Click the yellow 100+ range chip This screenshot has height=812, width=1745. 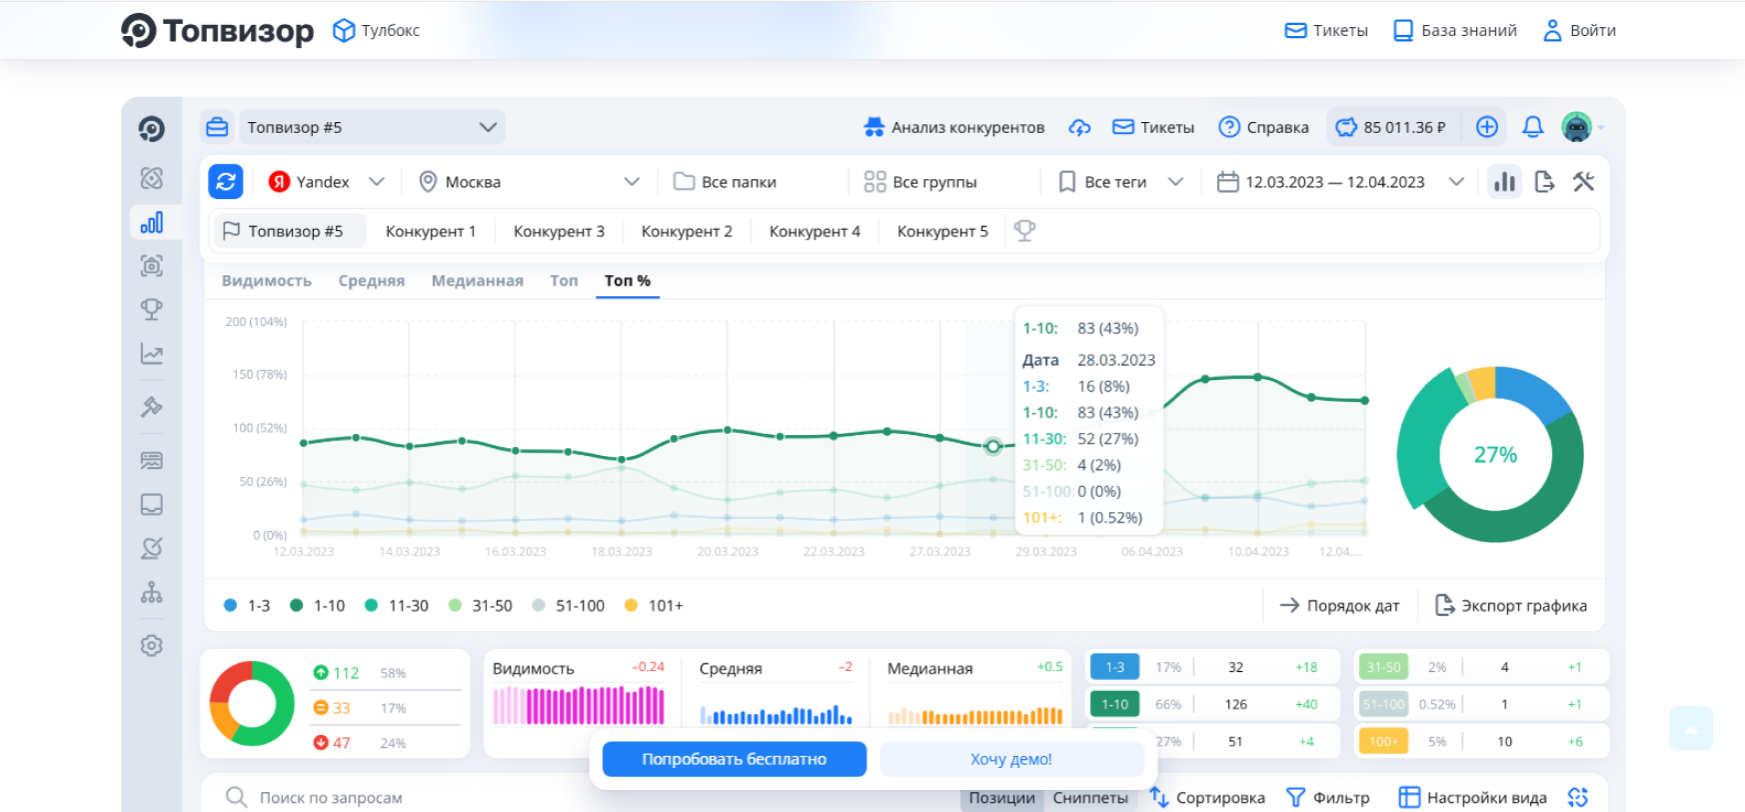1384,741
